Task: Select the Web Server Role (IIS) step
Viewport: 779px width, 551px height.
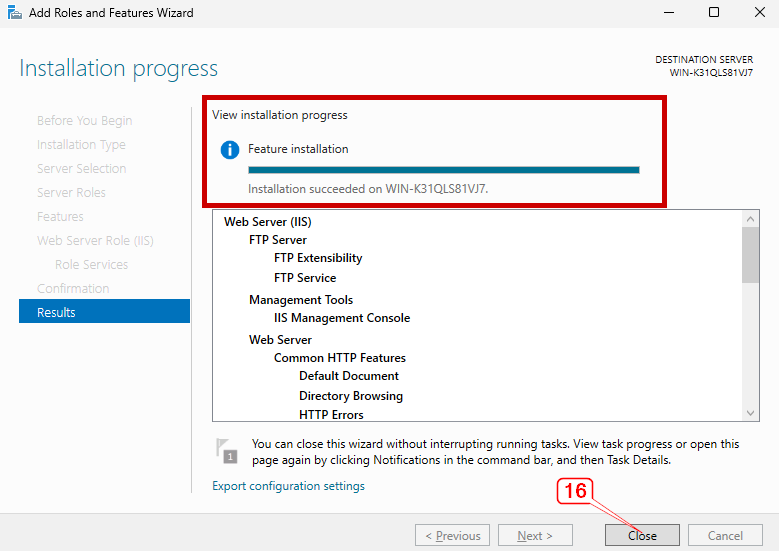Action: click(x=95, y=240)
